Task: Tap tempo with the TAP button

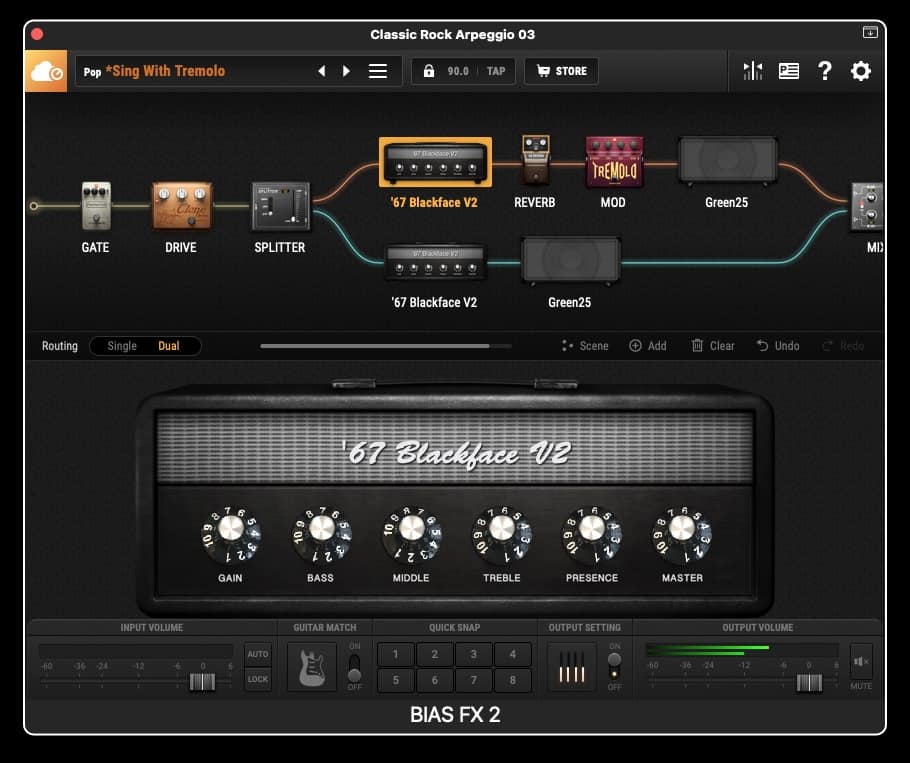Action: [496, 71]
